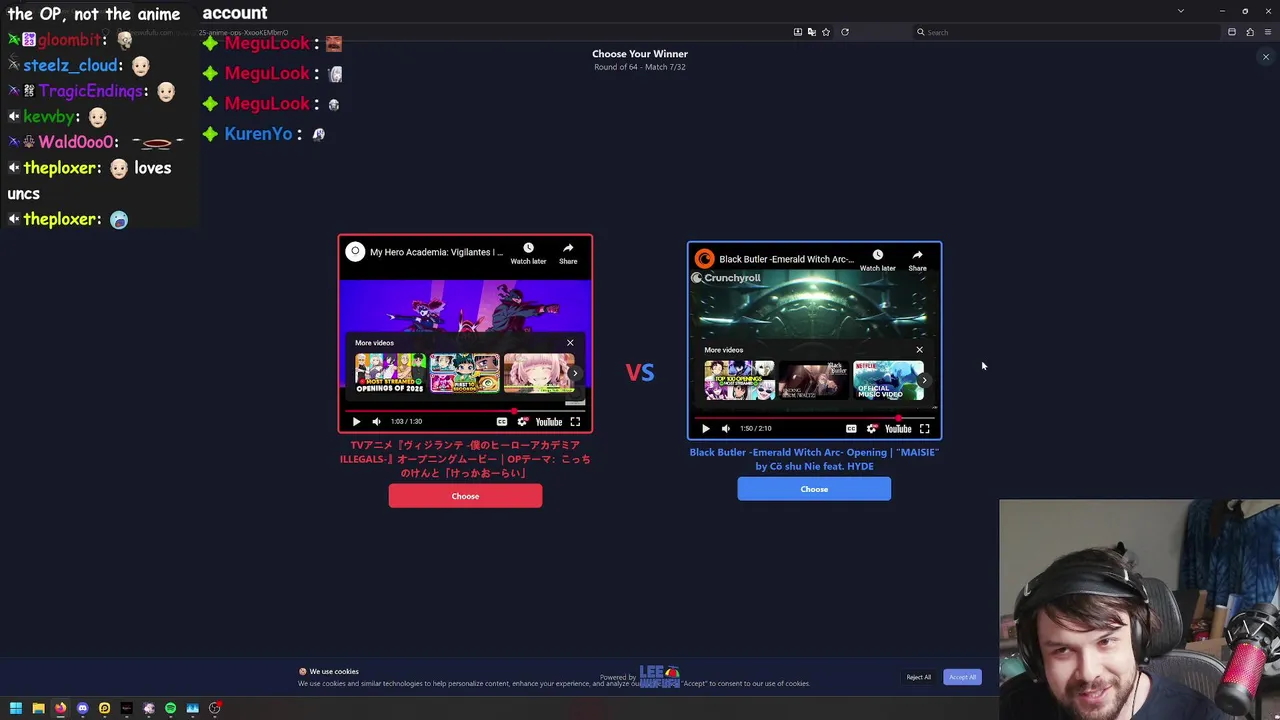This screenshot has height=720, width=1280.
Task: Click Watch later on My Hero Academia video
Action: [528, 252]
